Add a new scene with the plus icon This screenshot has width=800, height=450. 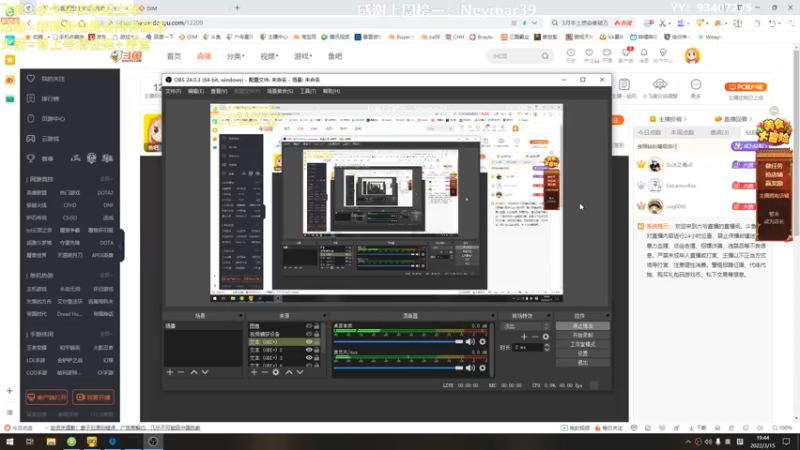(170, 372)
